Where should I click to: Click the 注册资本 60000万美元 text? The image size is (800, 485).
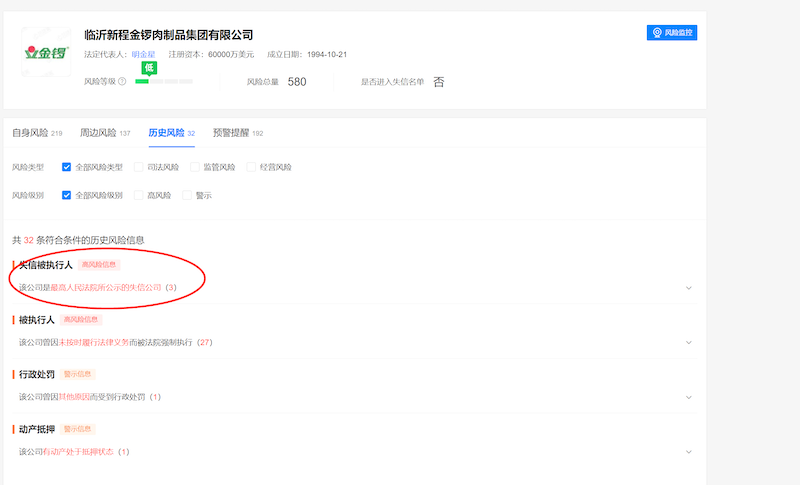pos(211,54)
